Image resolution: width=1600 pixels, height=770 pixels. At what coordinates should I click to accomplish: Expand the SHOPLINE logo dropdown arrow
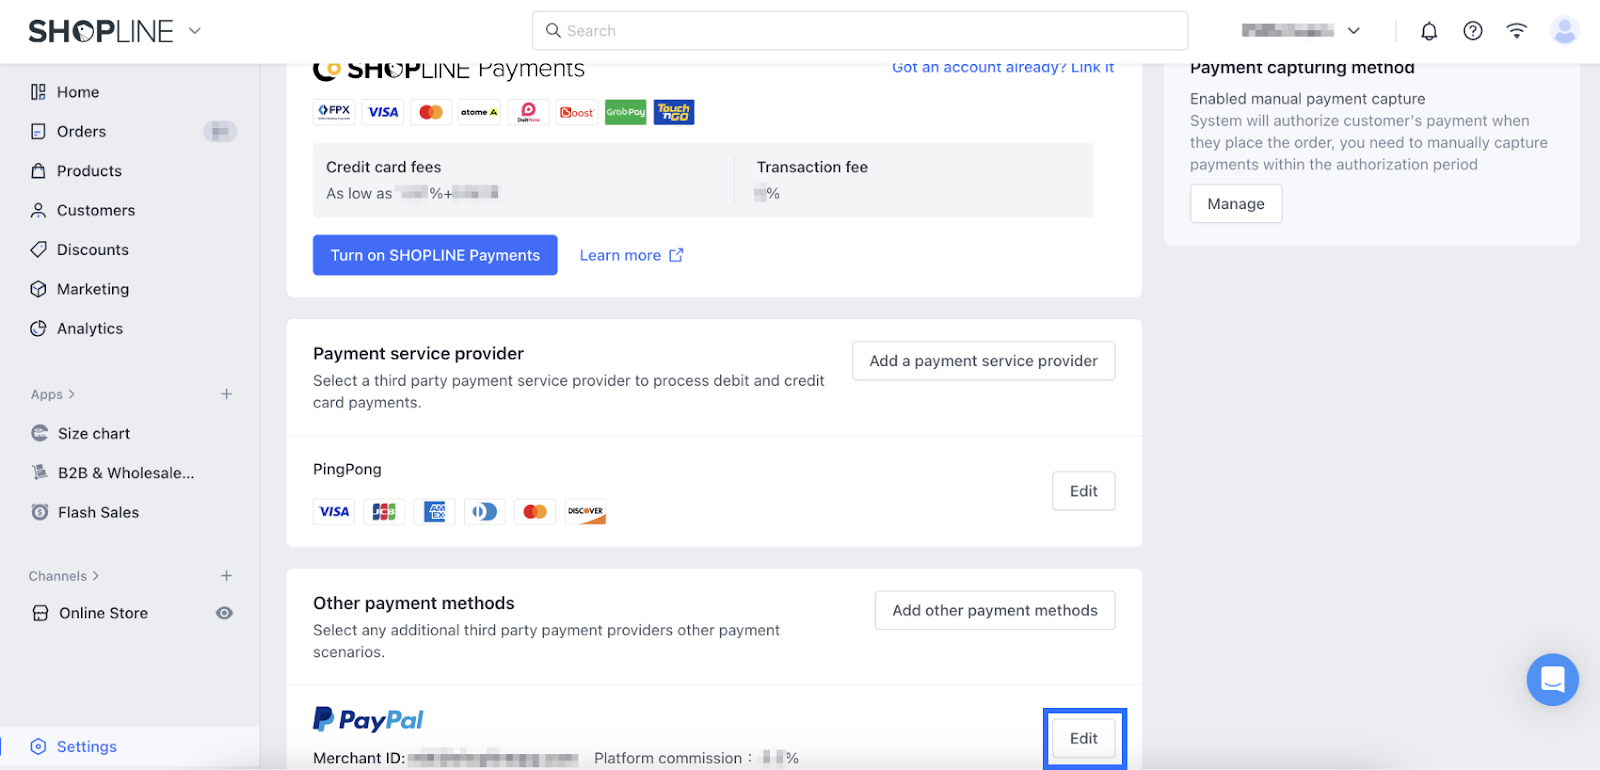pos(195,31)
